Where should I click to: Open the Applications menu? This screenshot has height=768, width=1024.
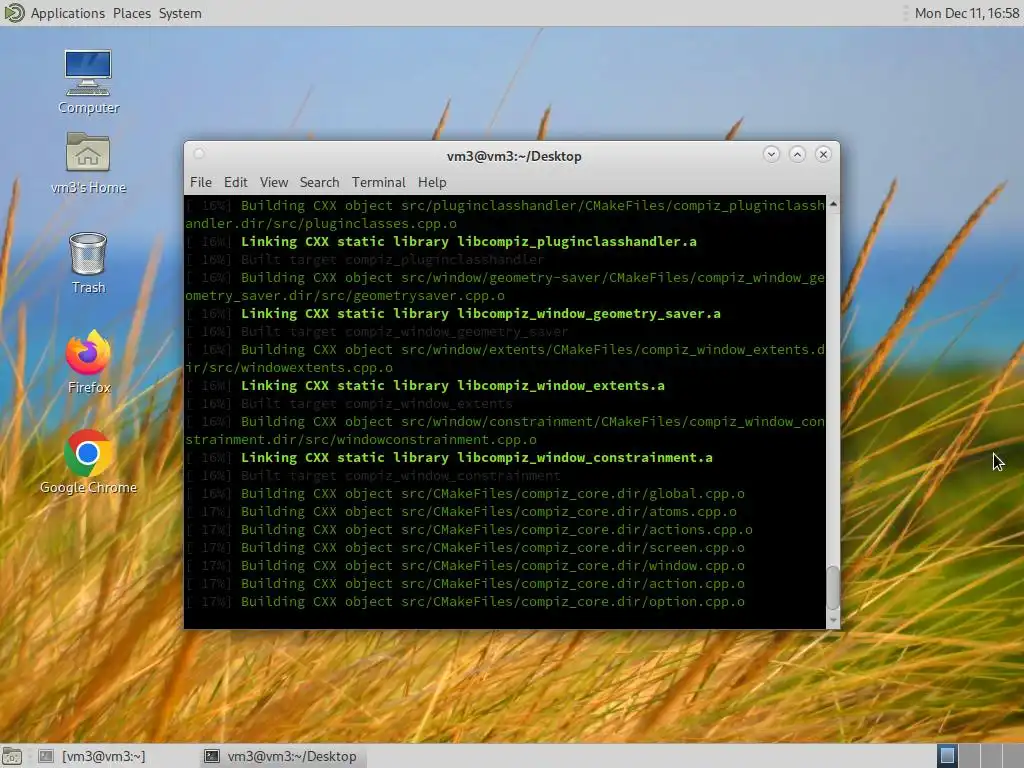[67, 13]
